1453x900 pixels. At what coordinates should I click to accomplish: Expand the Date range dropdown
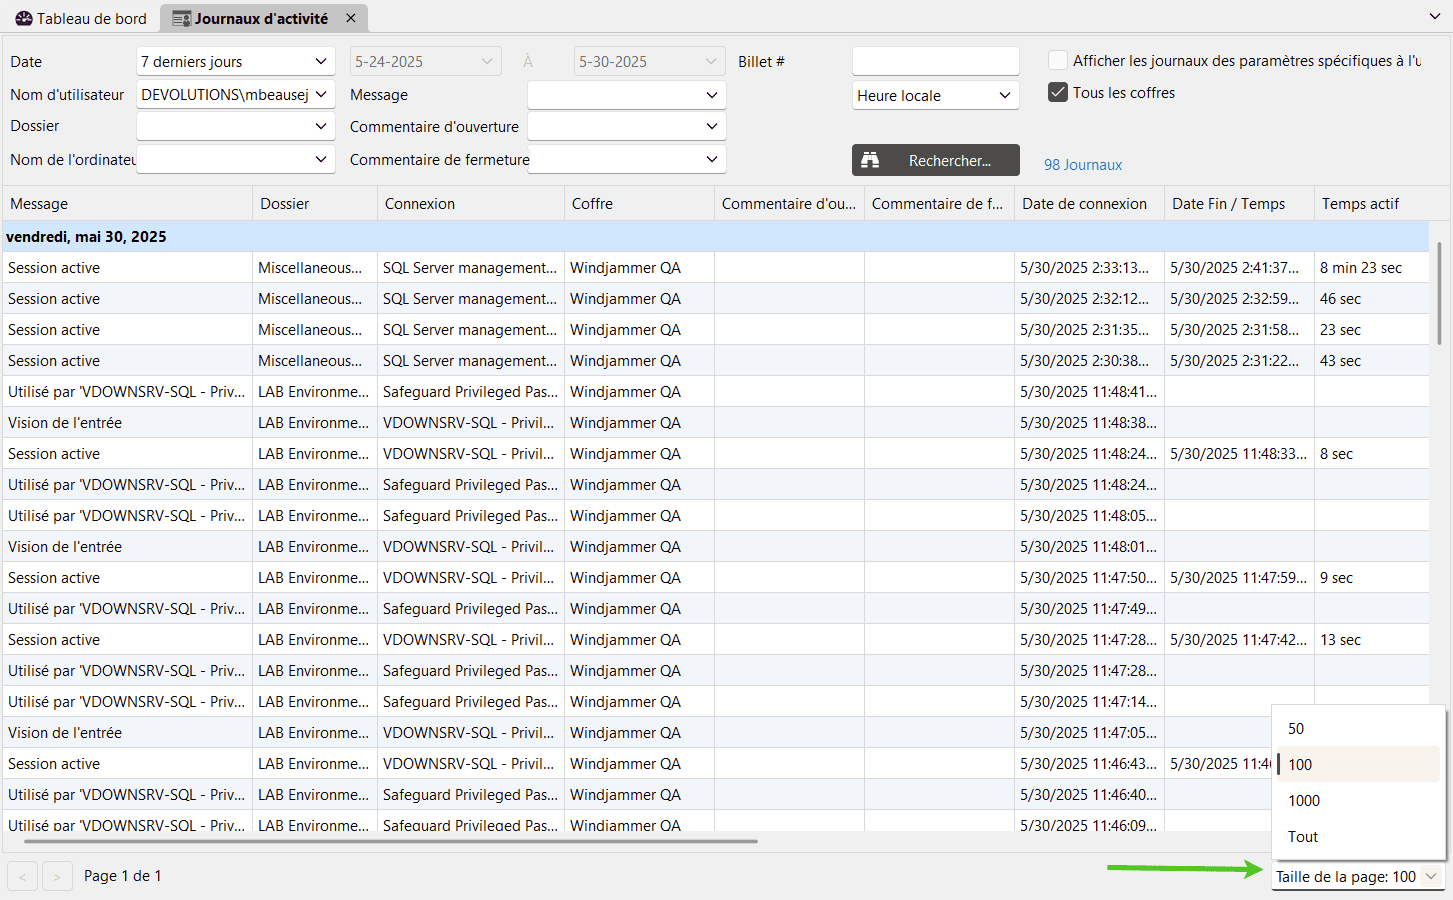click(321, 61)
